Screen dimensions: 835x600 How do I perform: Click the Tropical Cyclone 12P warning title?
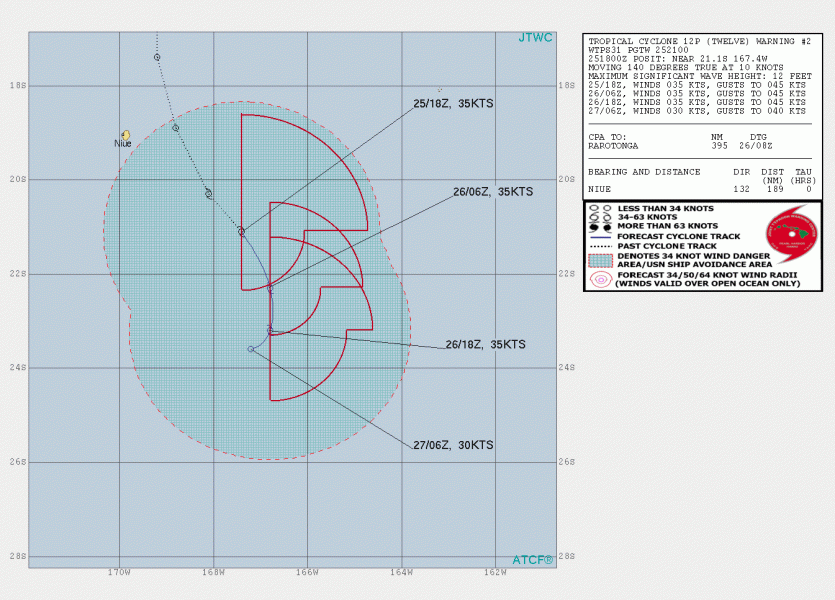coord(700,41)
